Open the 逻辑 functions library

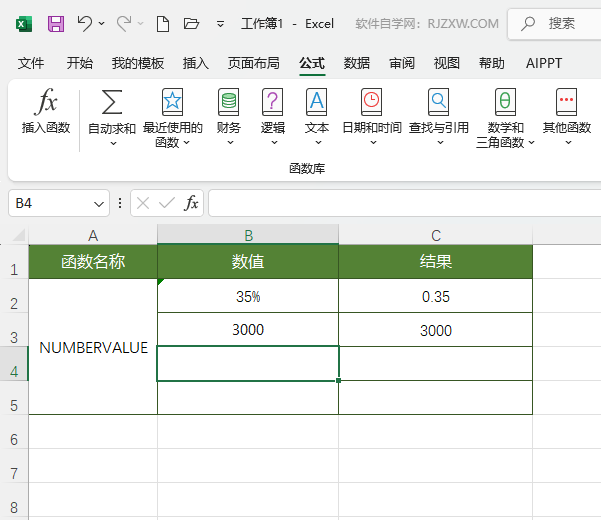coord(273,117)
